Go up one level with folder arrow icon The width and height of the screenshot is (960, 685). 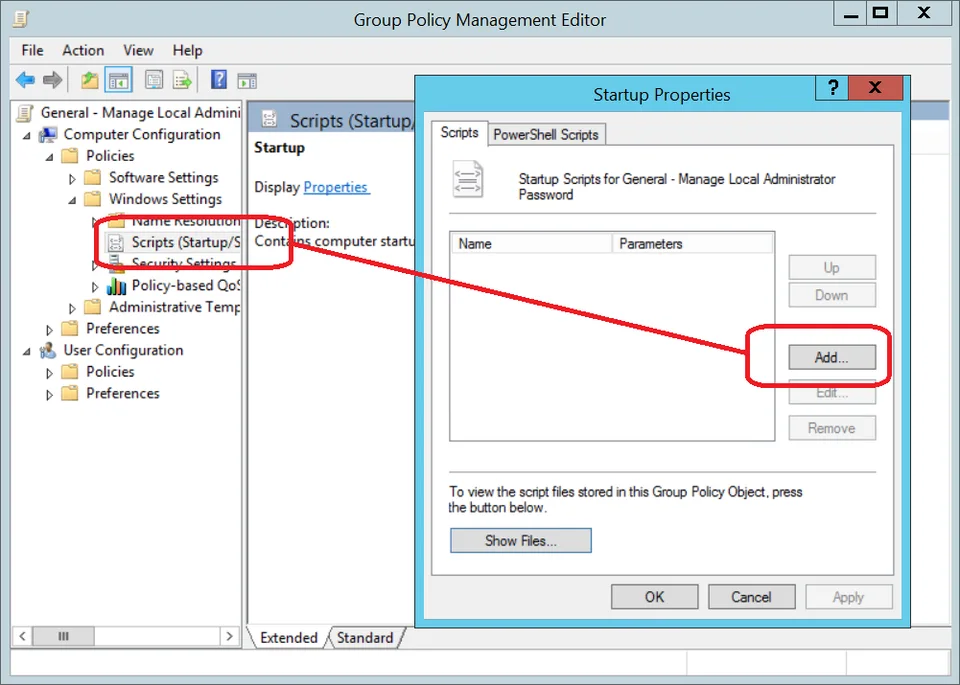point(89,80)
